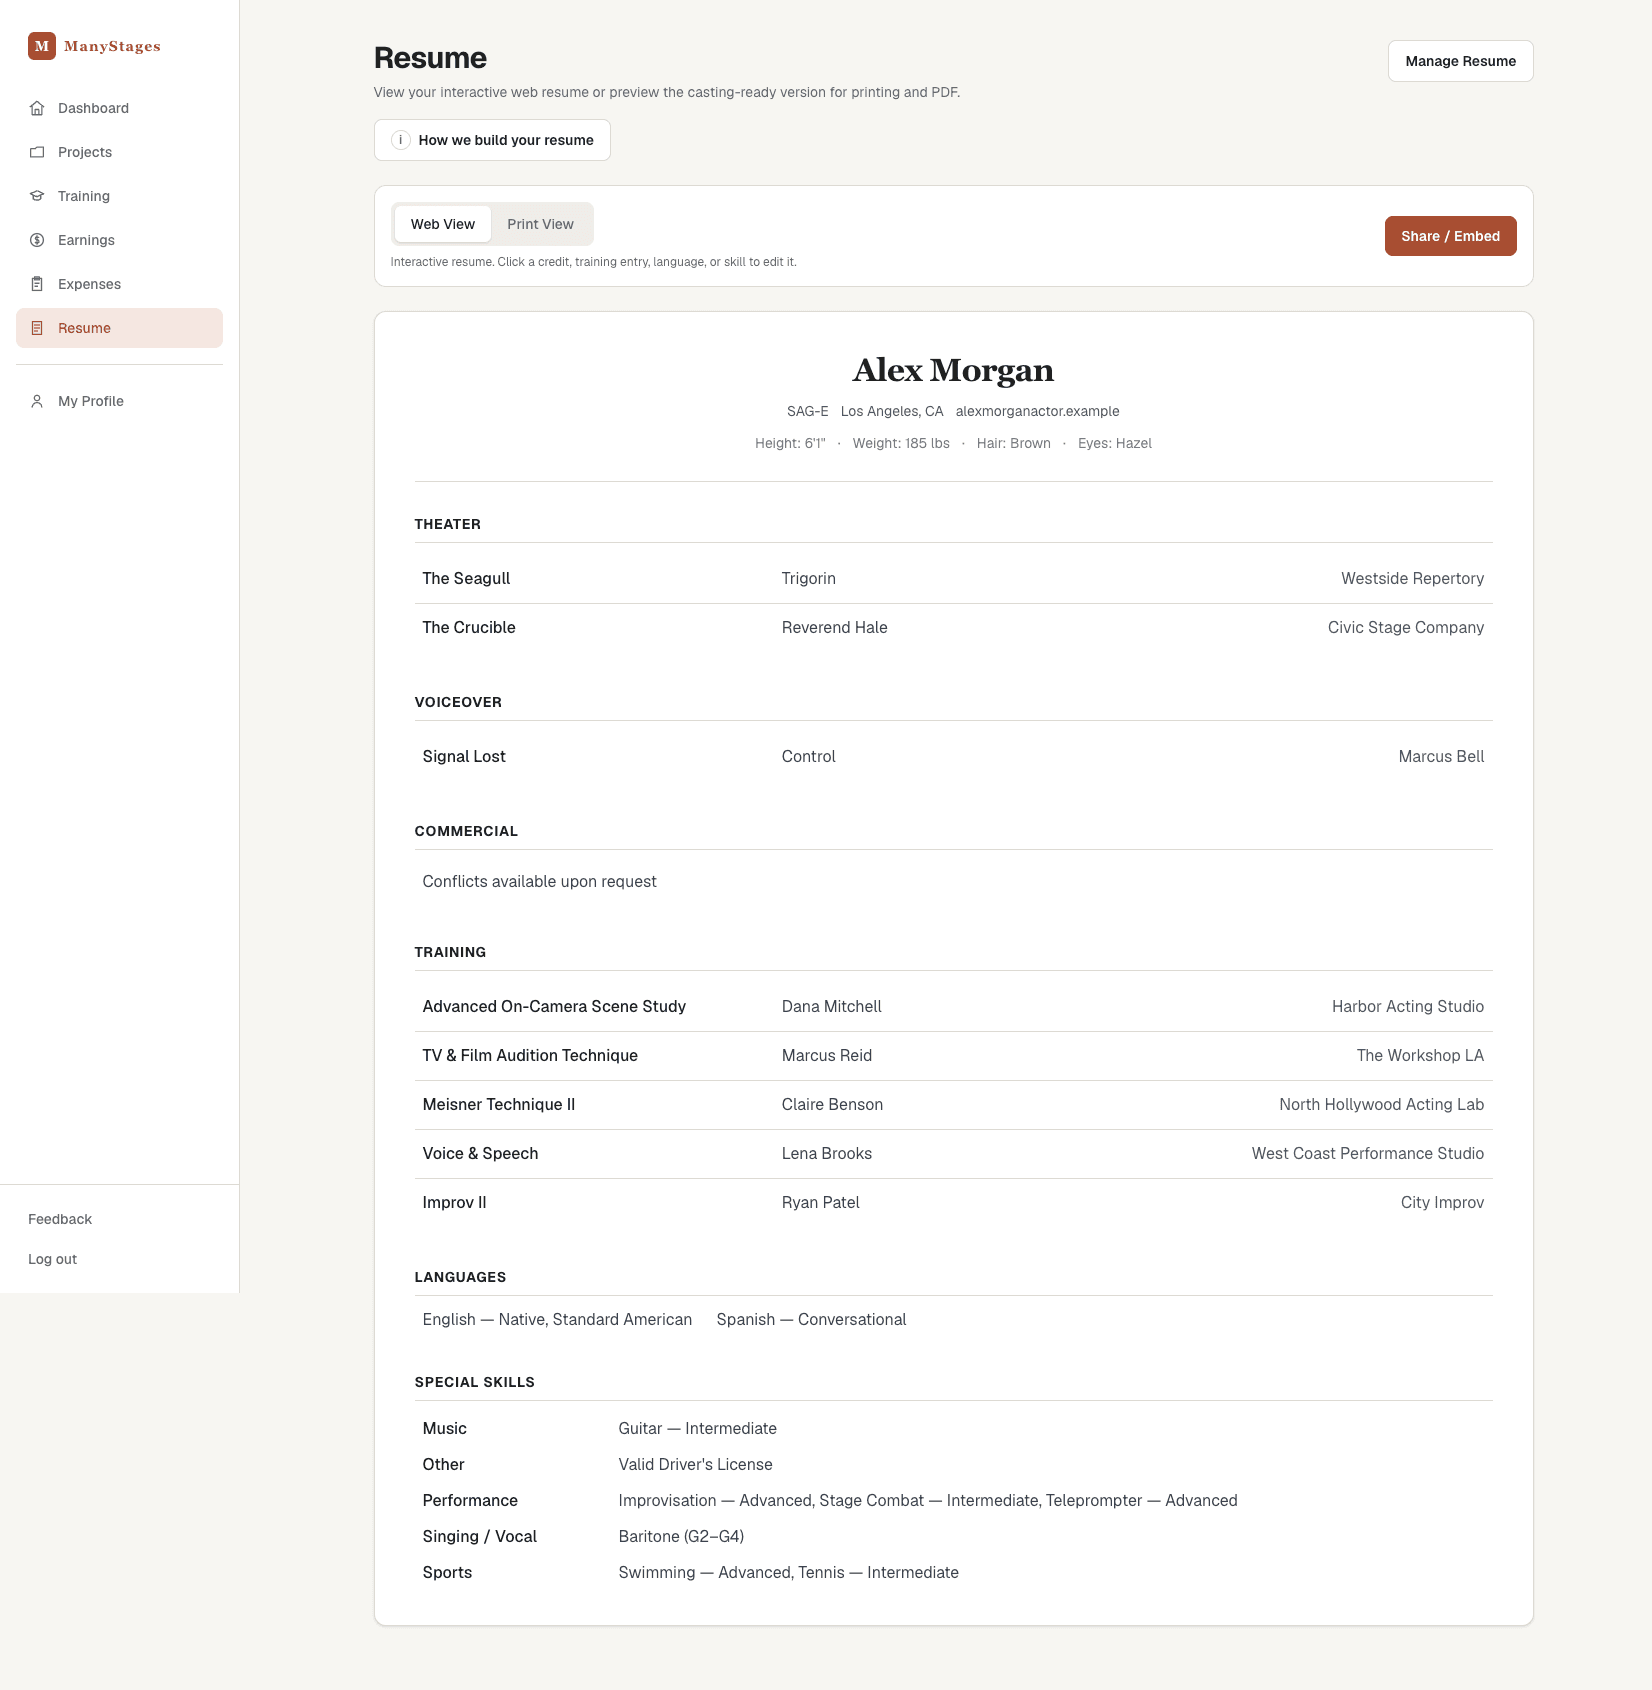The image size is (1652, 1690).
Task: Edit English — Native, Standard American language
Action: pos(557,1320)
